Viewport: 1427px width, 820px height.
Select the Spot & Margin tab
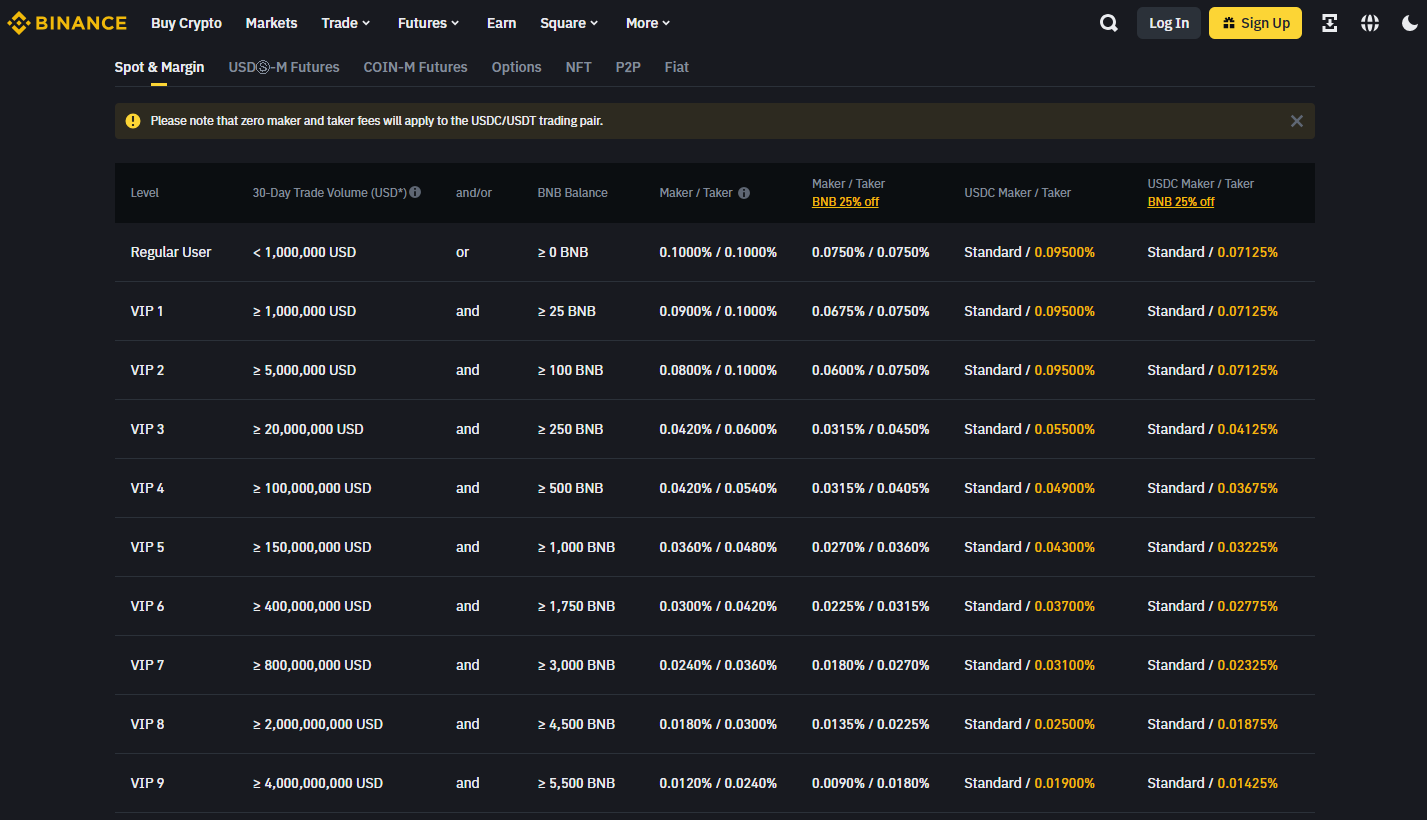pos(159,67)
